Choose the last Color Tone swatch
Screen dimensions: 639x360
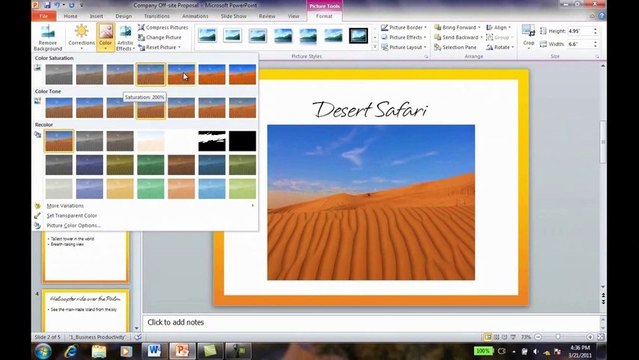242,108
